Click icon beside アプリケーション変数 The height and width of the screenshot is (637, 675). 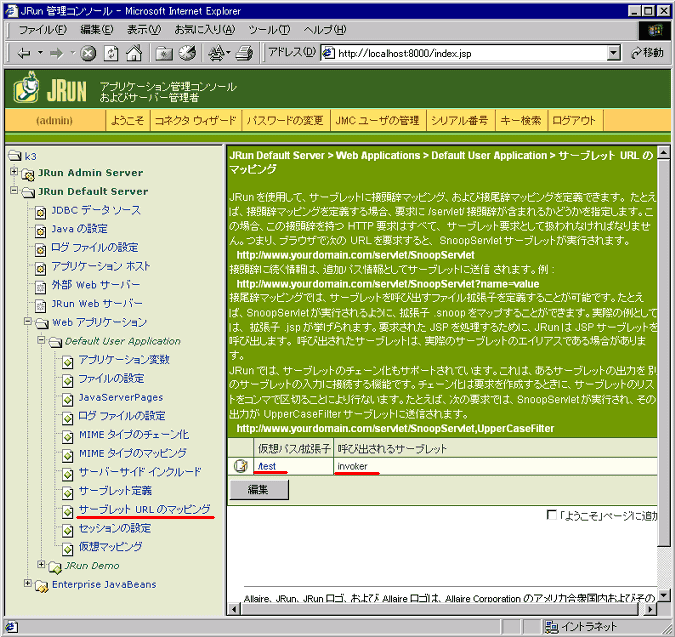67,362
